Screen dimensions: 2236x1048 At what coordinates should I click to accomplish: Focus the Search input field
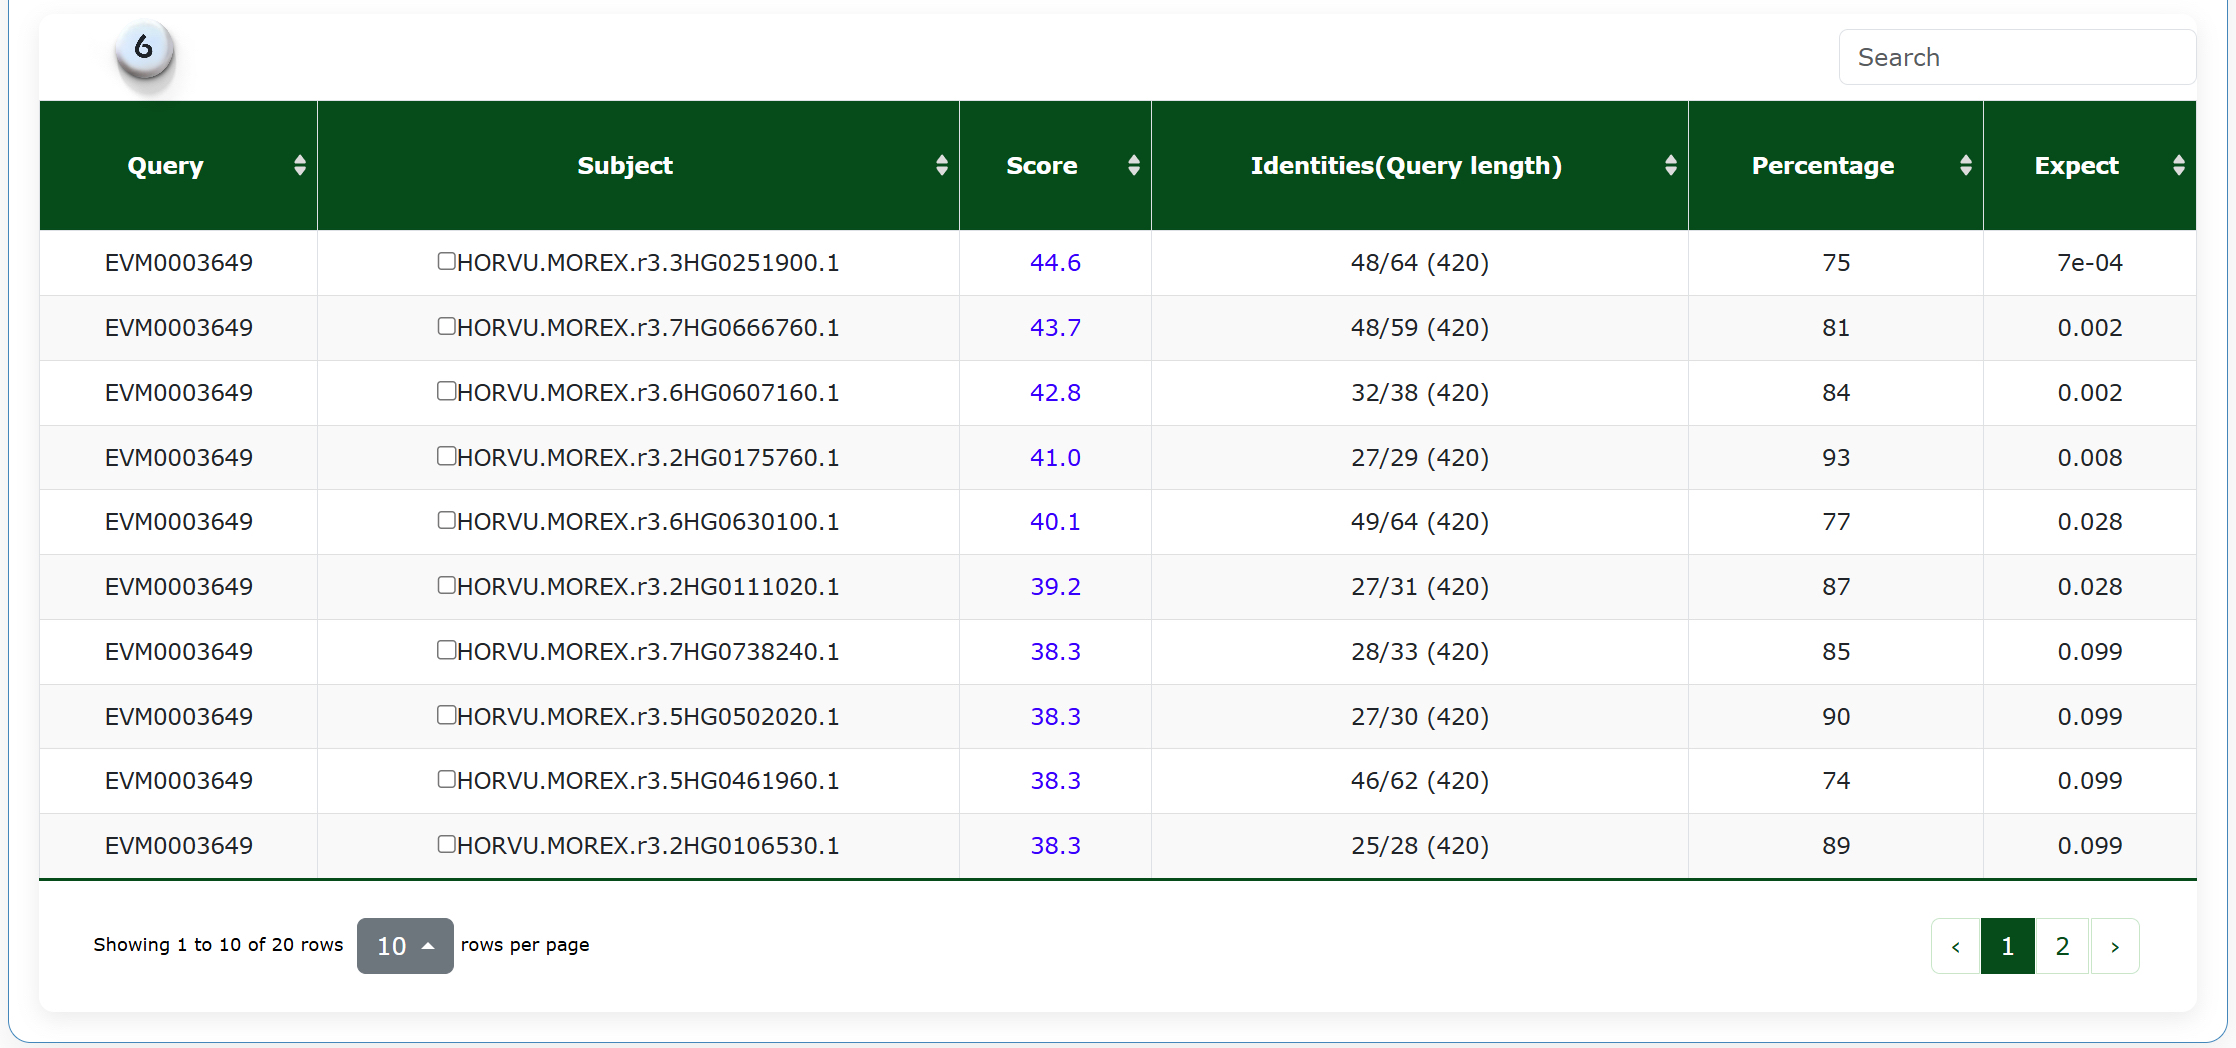click(2017, 57)
